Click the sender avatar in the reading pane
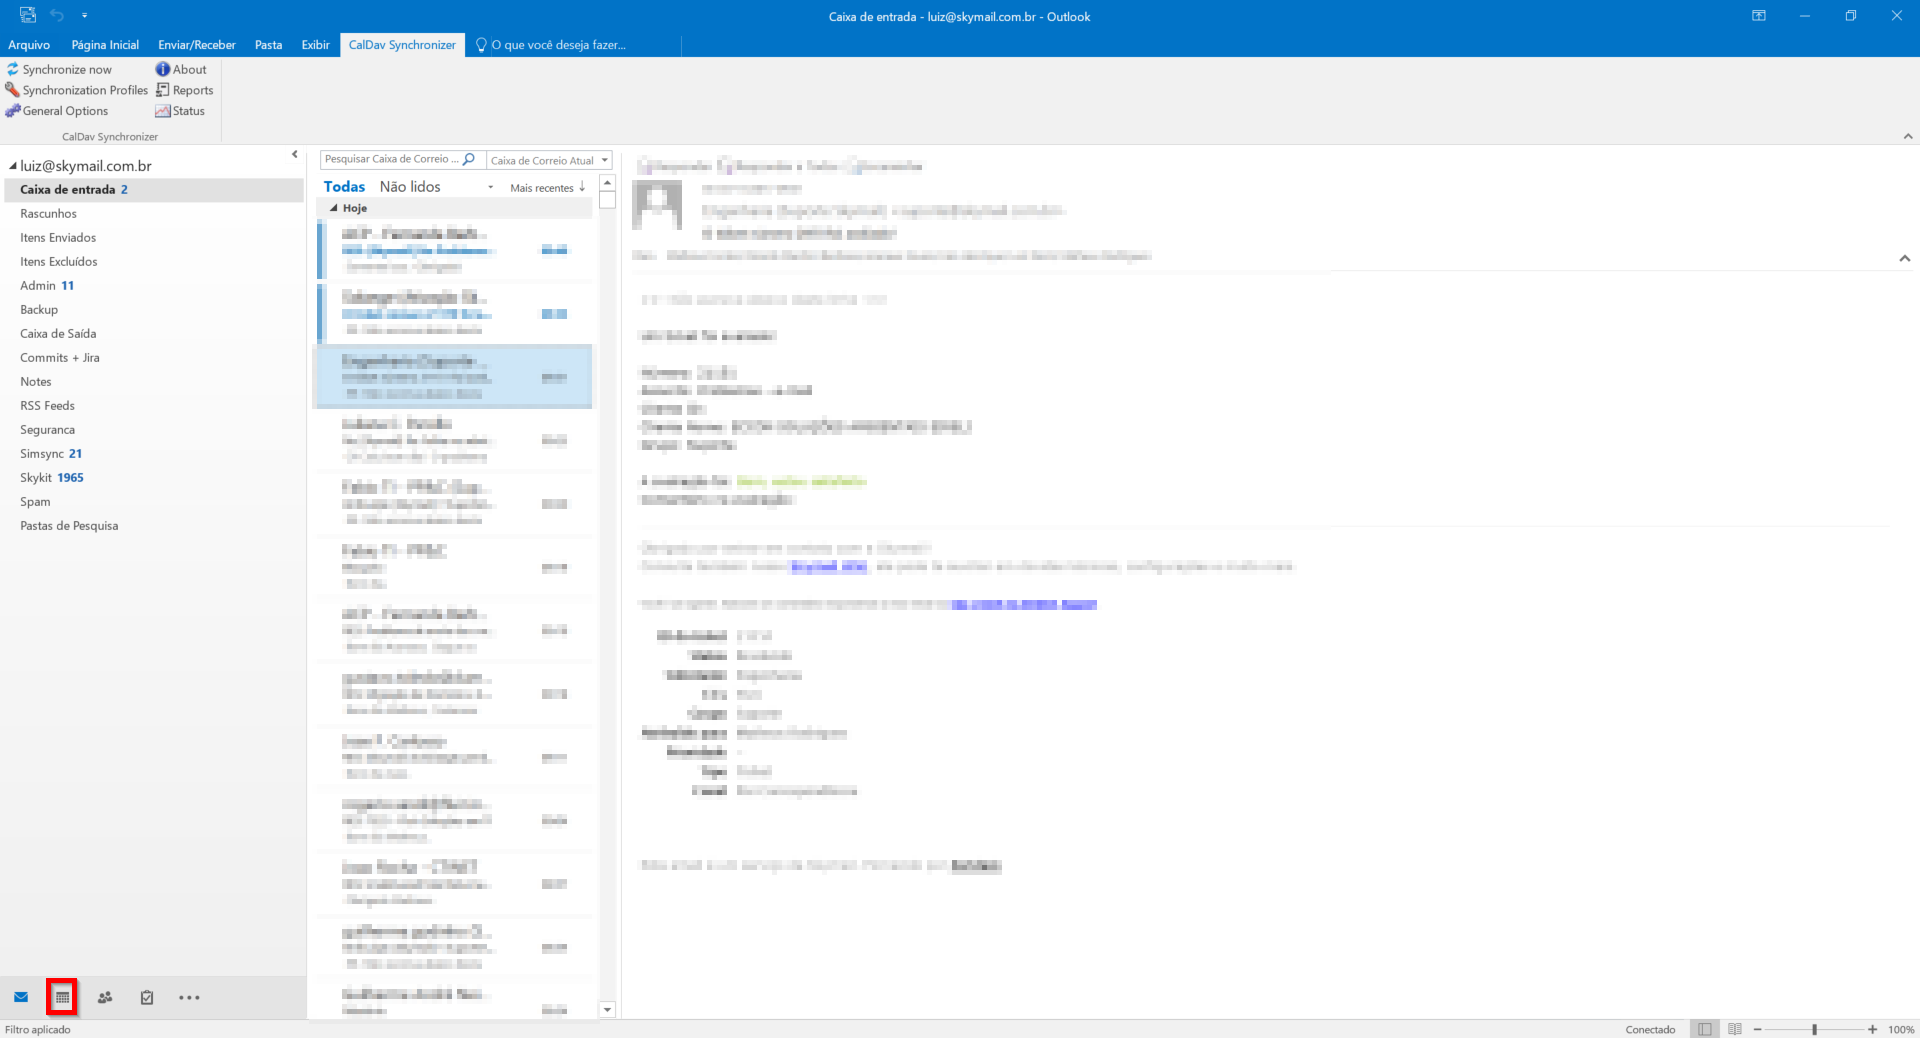This screenshot has height=1038, width=1920. pos(658,205)
